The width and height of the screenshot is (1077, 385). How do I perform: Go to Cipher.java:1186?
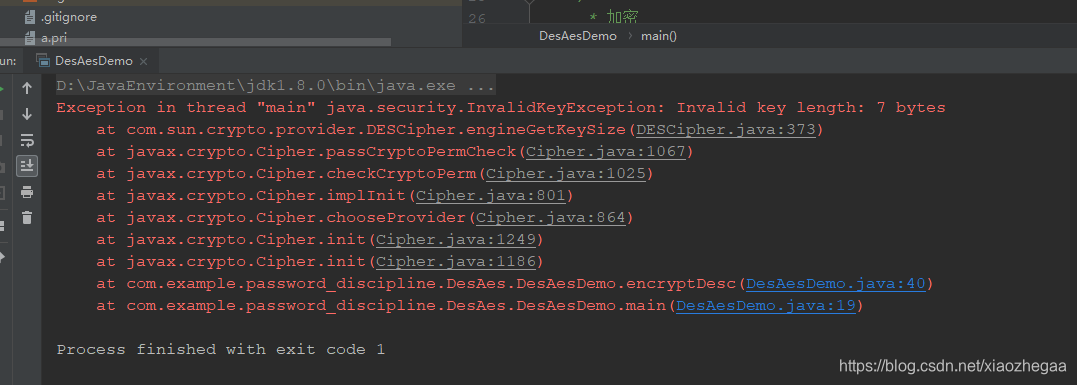click(455, 261)
